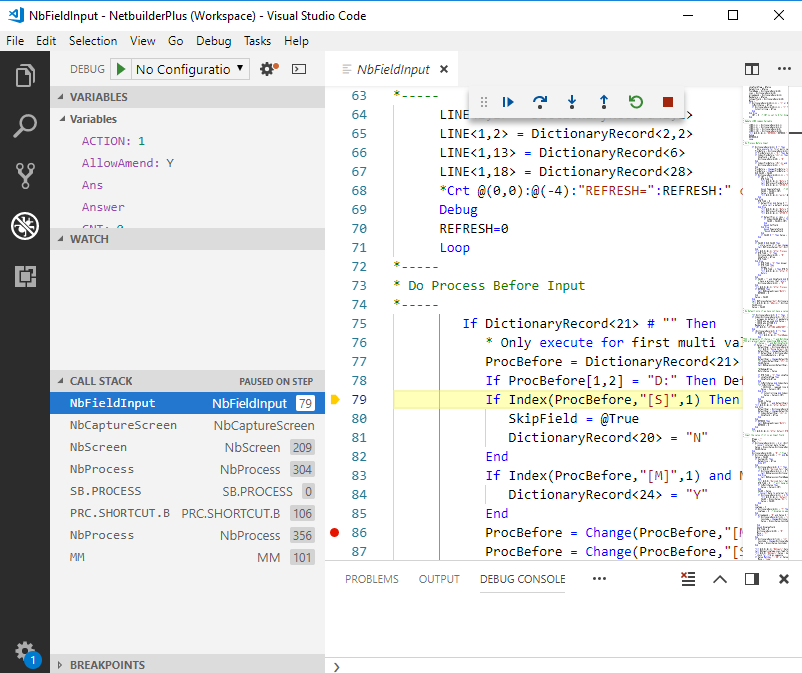
Task: Switch to the OUTPUT panel tab
Action: (439, 579)
